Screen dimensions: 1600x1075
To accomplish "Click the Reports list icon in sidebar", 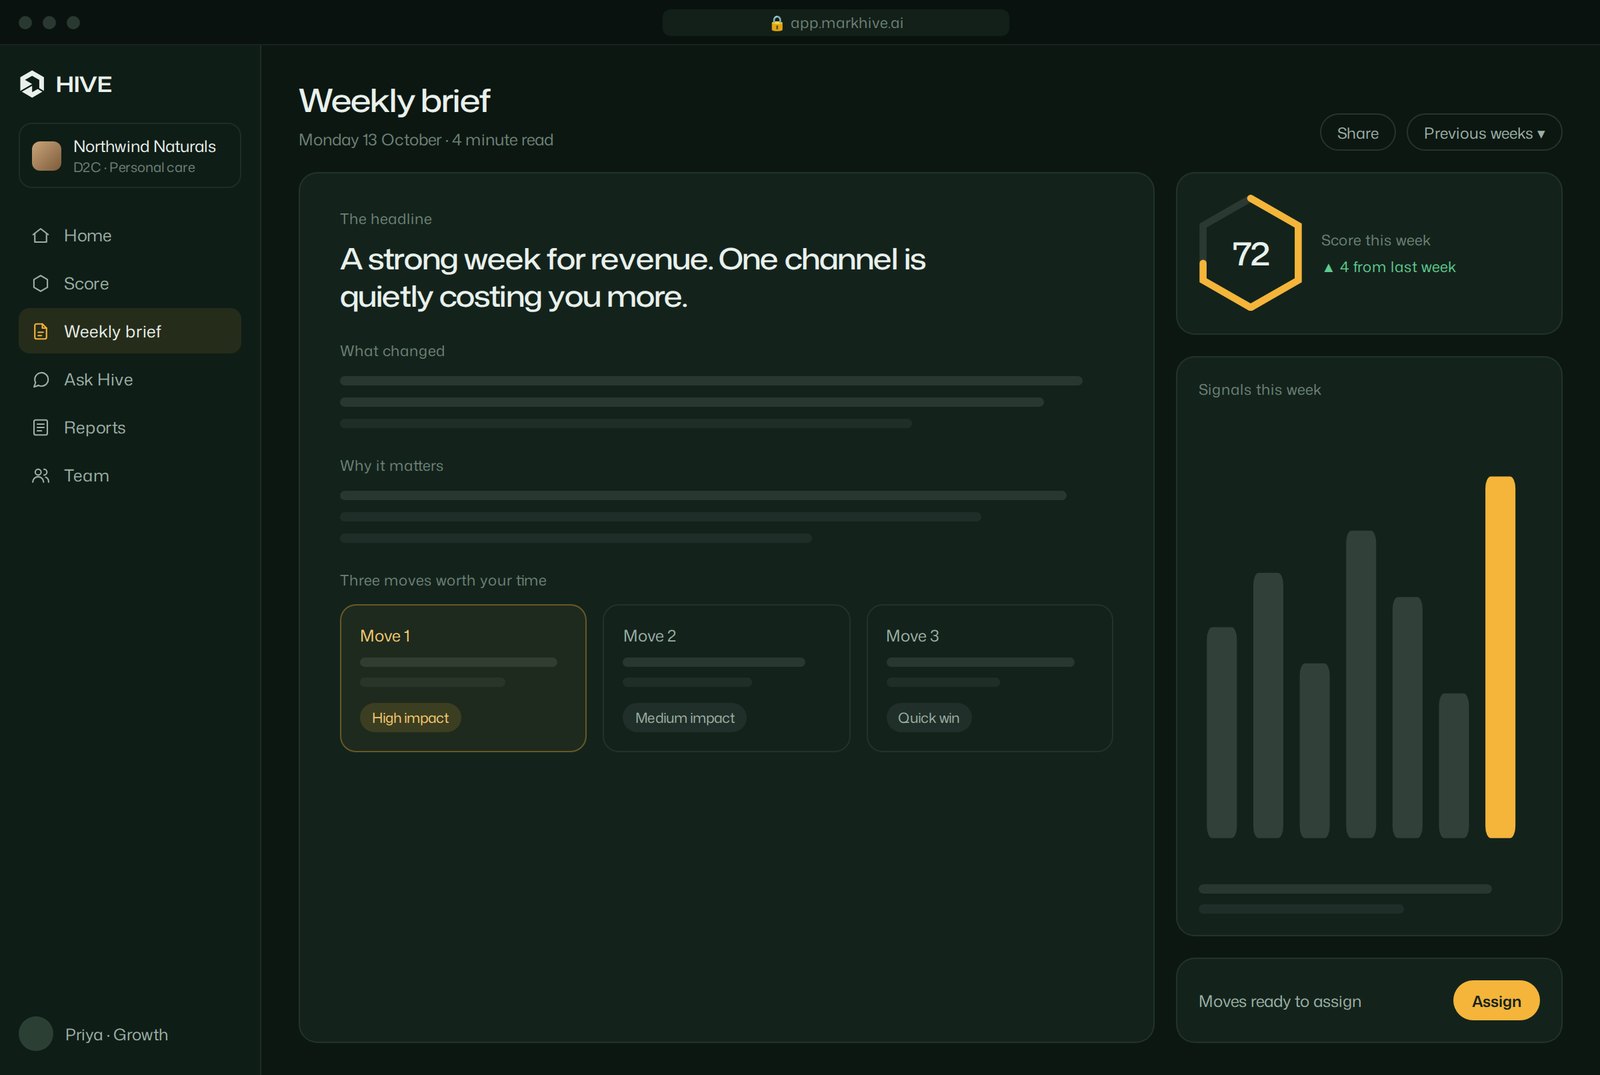I will click(41, 428).
